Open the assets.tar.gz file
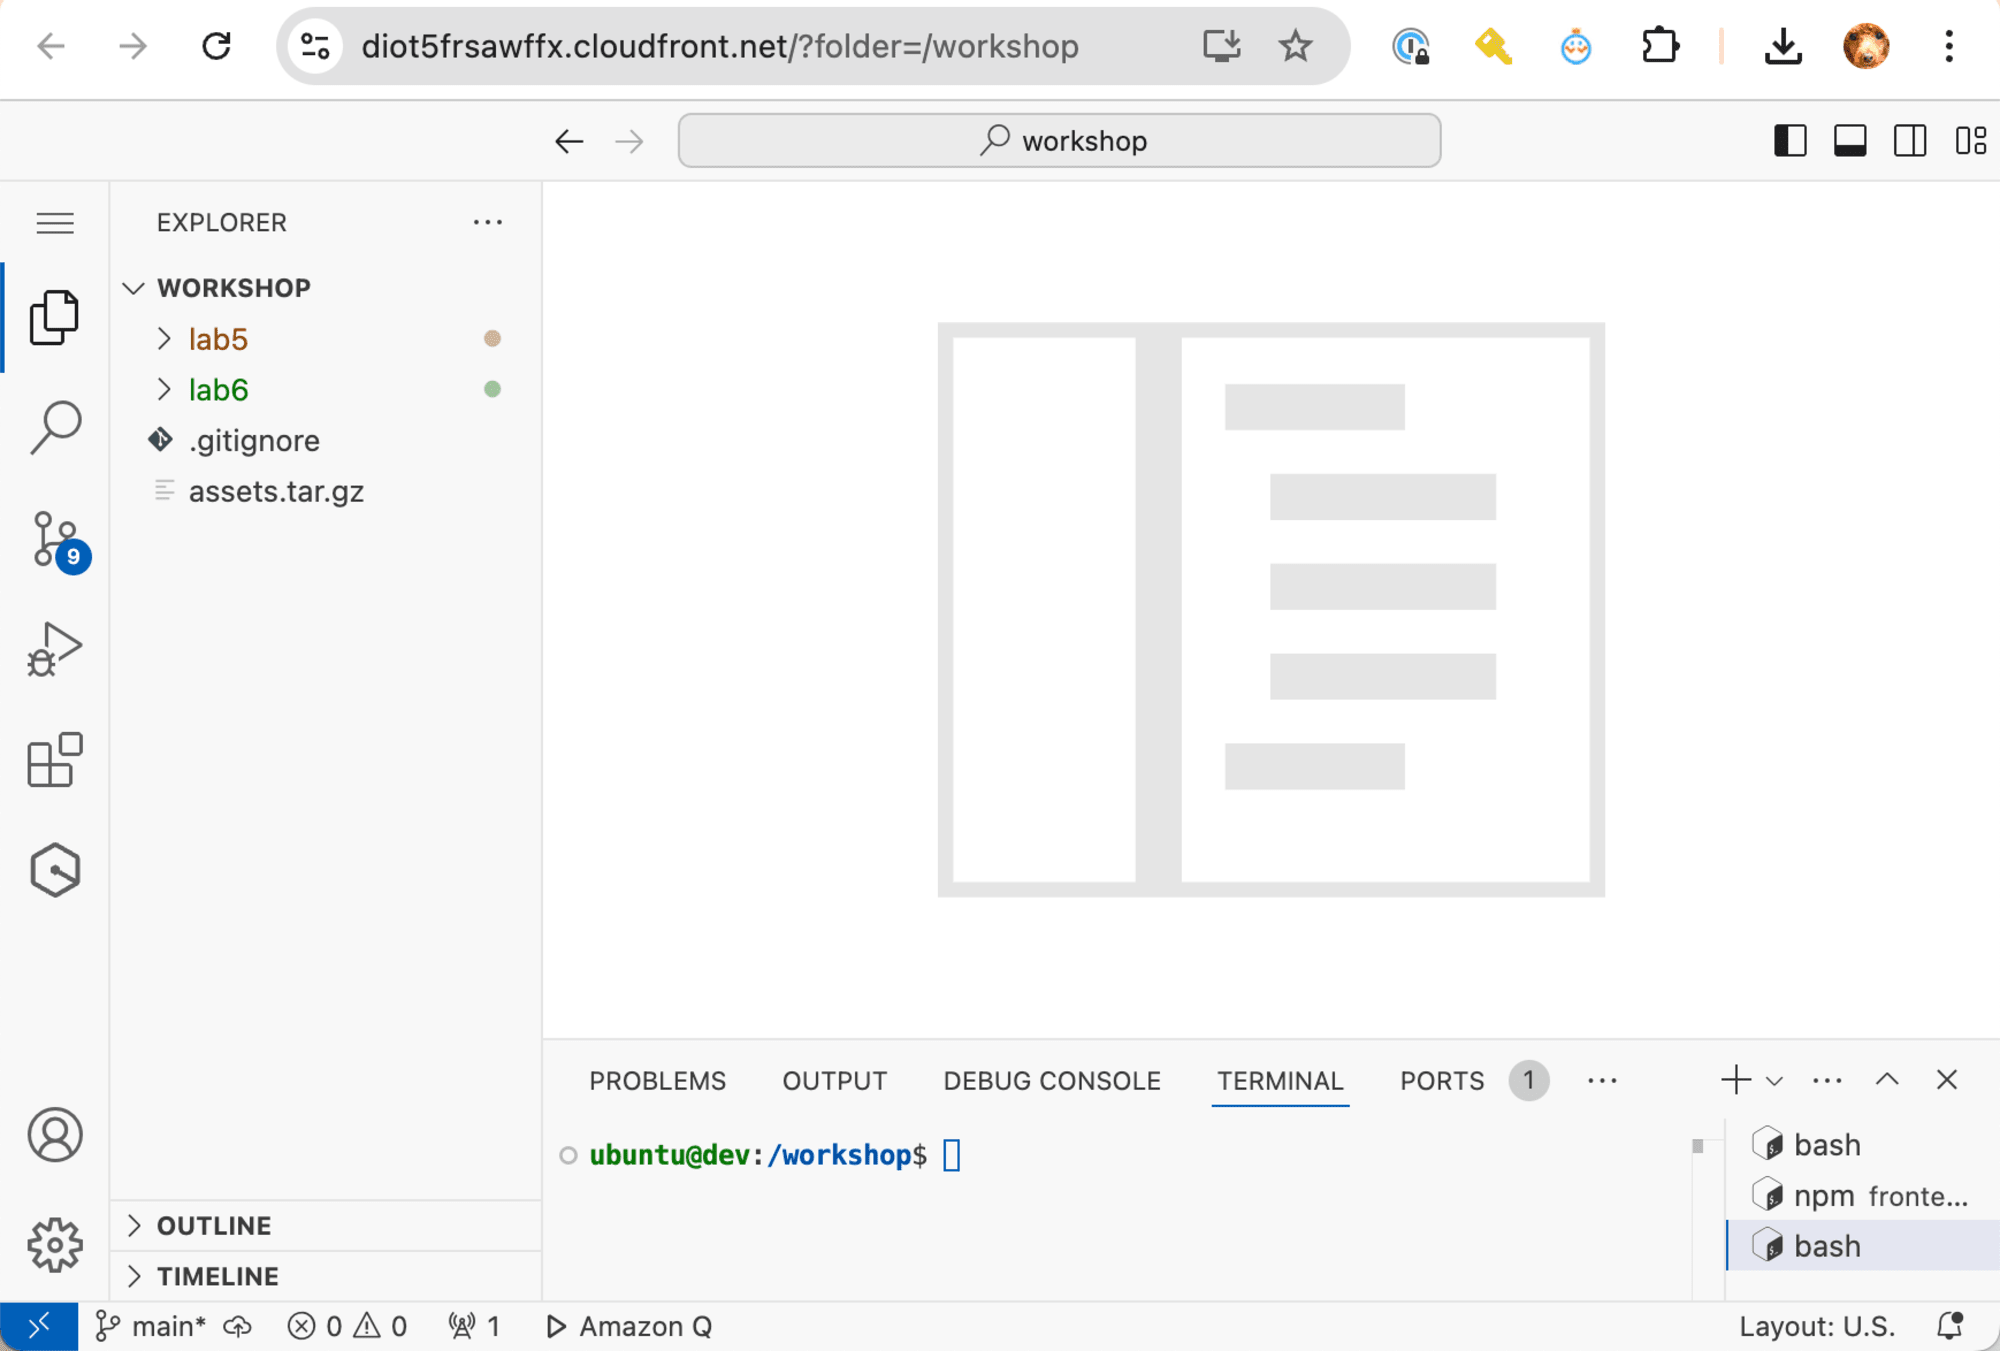 coord(326,492)
